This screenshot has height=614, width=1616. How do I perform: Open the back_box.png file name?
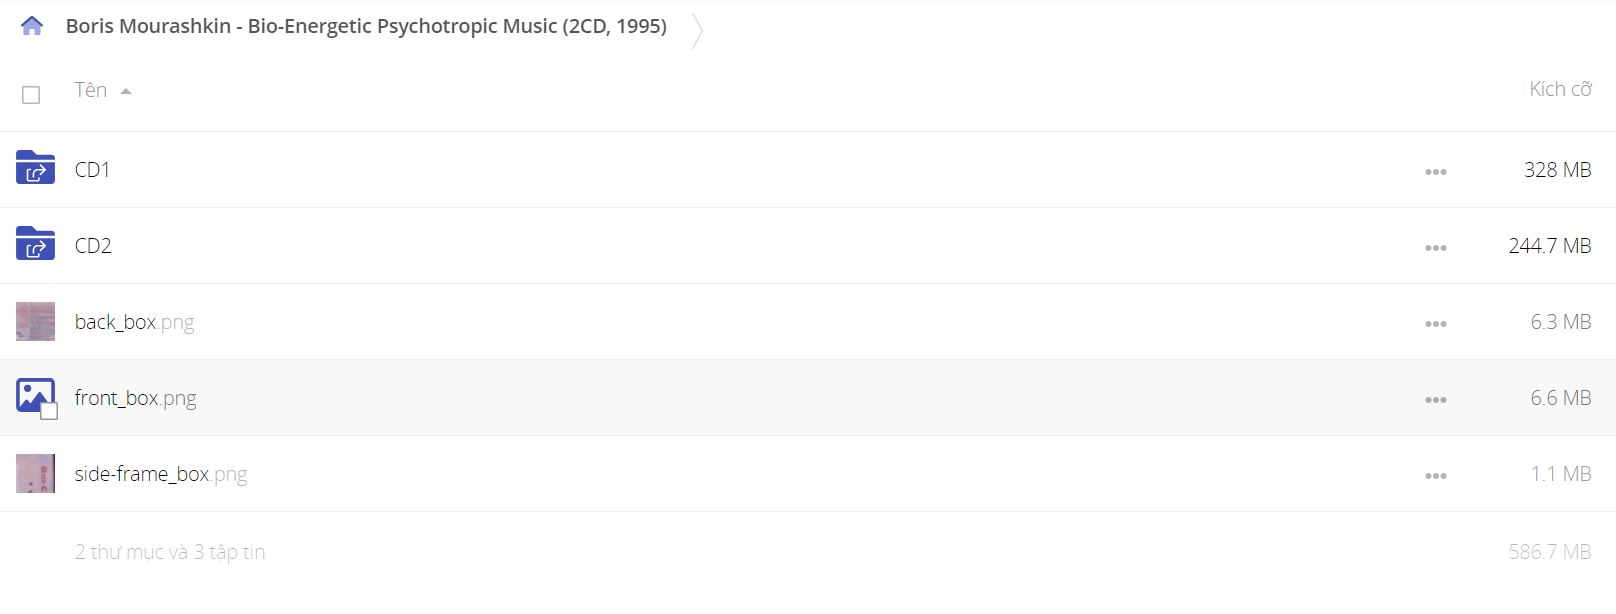tap(135, 322)
